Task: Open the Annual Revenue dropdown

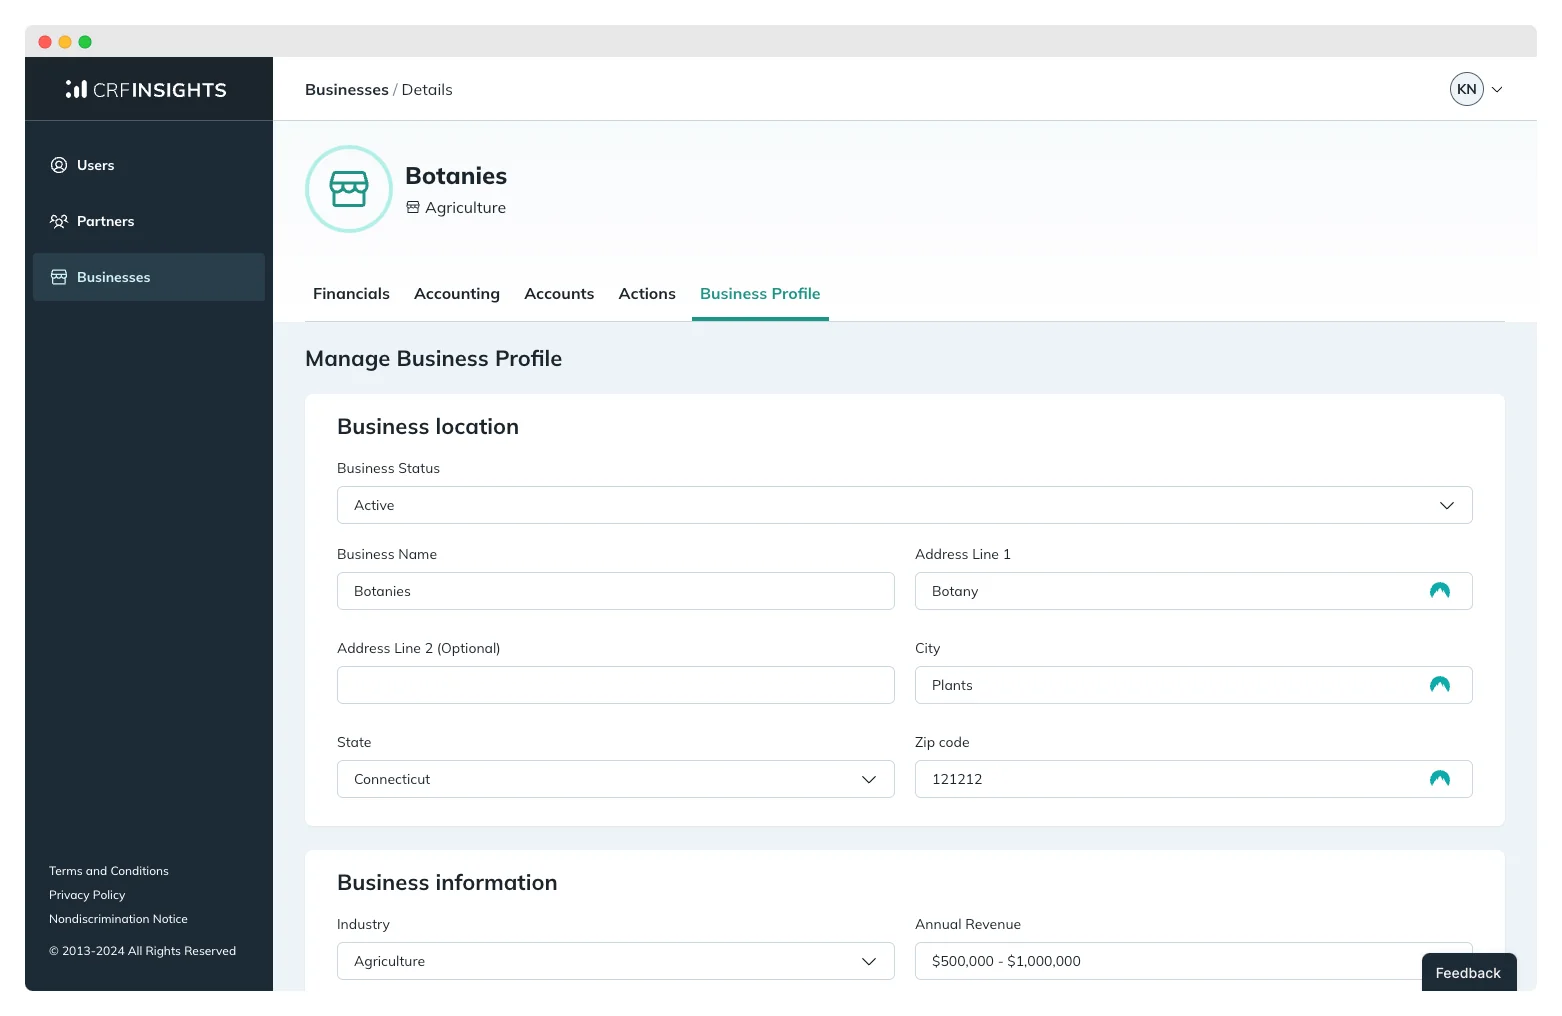Action: tap(1194, 961)
